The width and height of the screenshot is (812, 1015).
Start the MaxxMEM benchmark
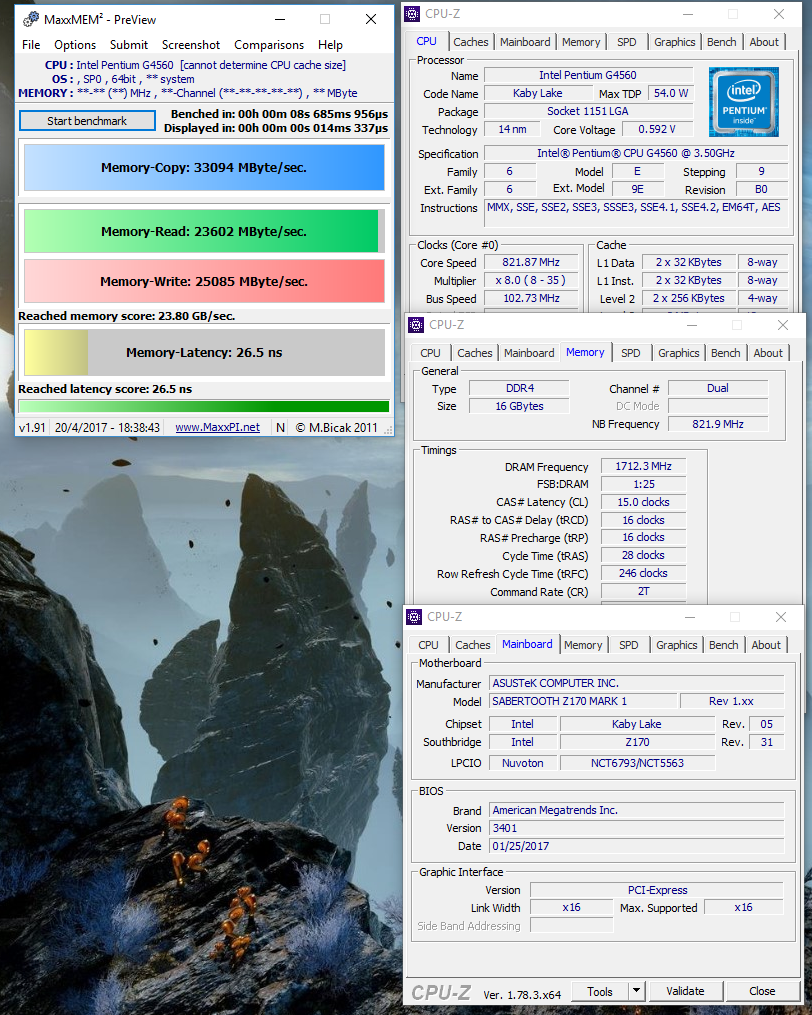[87, 121]
